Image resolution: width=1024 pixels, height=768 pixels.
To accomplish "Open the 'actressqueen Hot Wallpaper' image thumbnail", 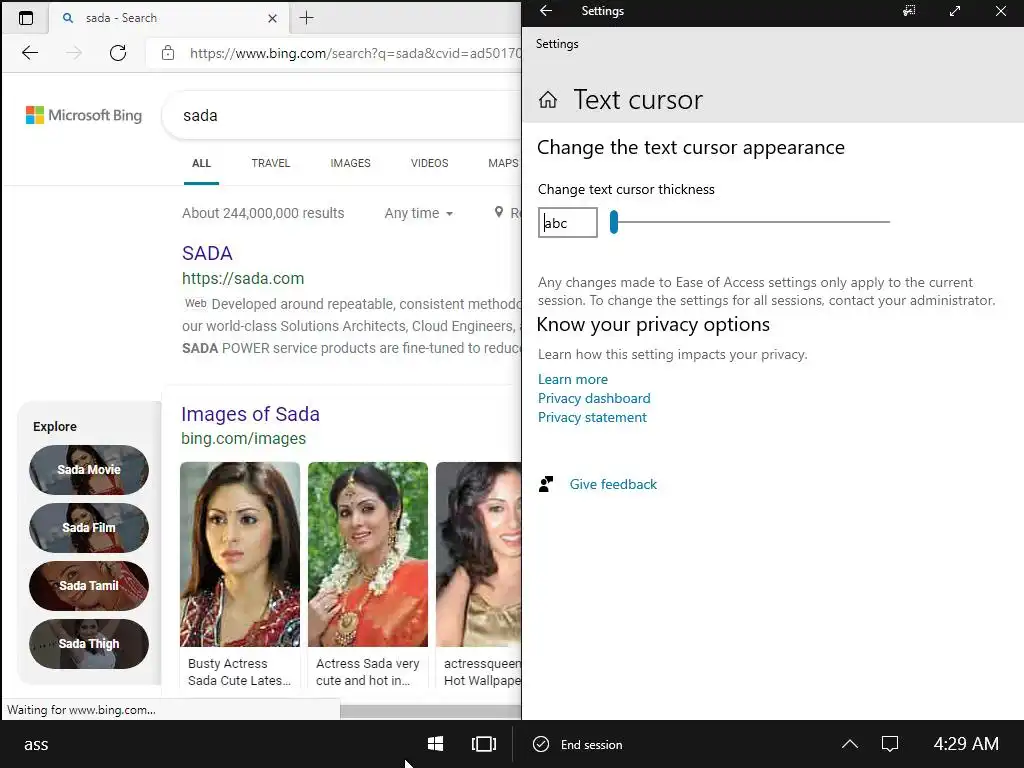I will click(x=478, y=554).
